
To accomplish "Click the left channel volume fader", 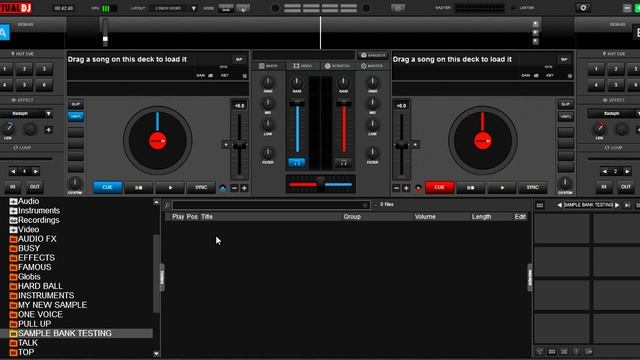I will (297, 102).
